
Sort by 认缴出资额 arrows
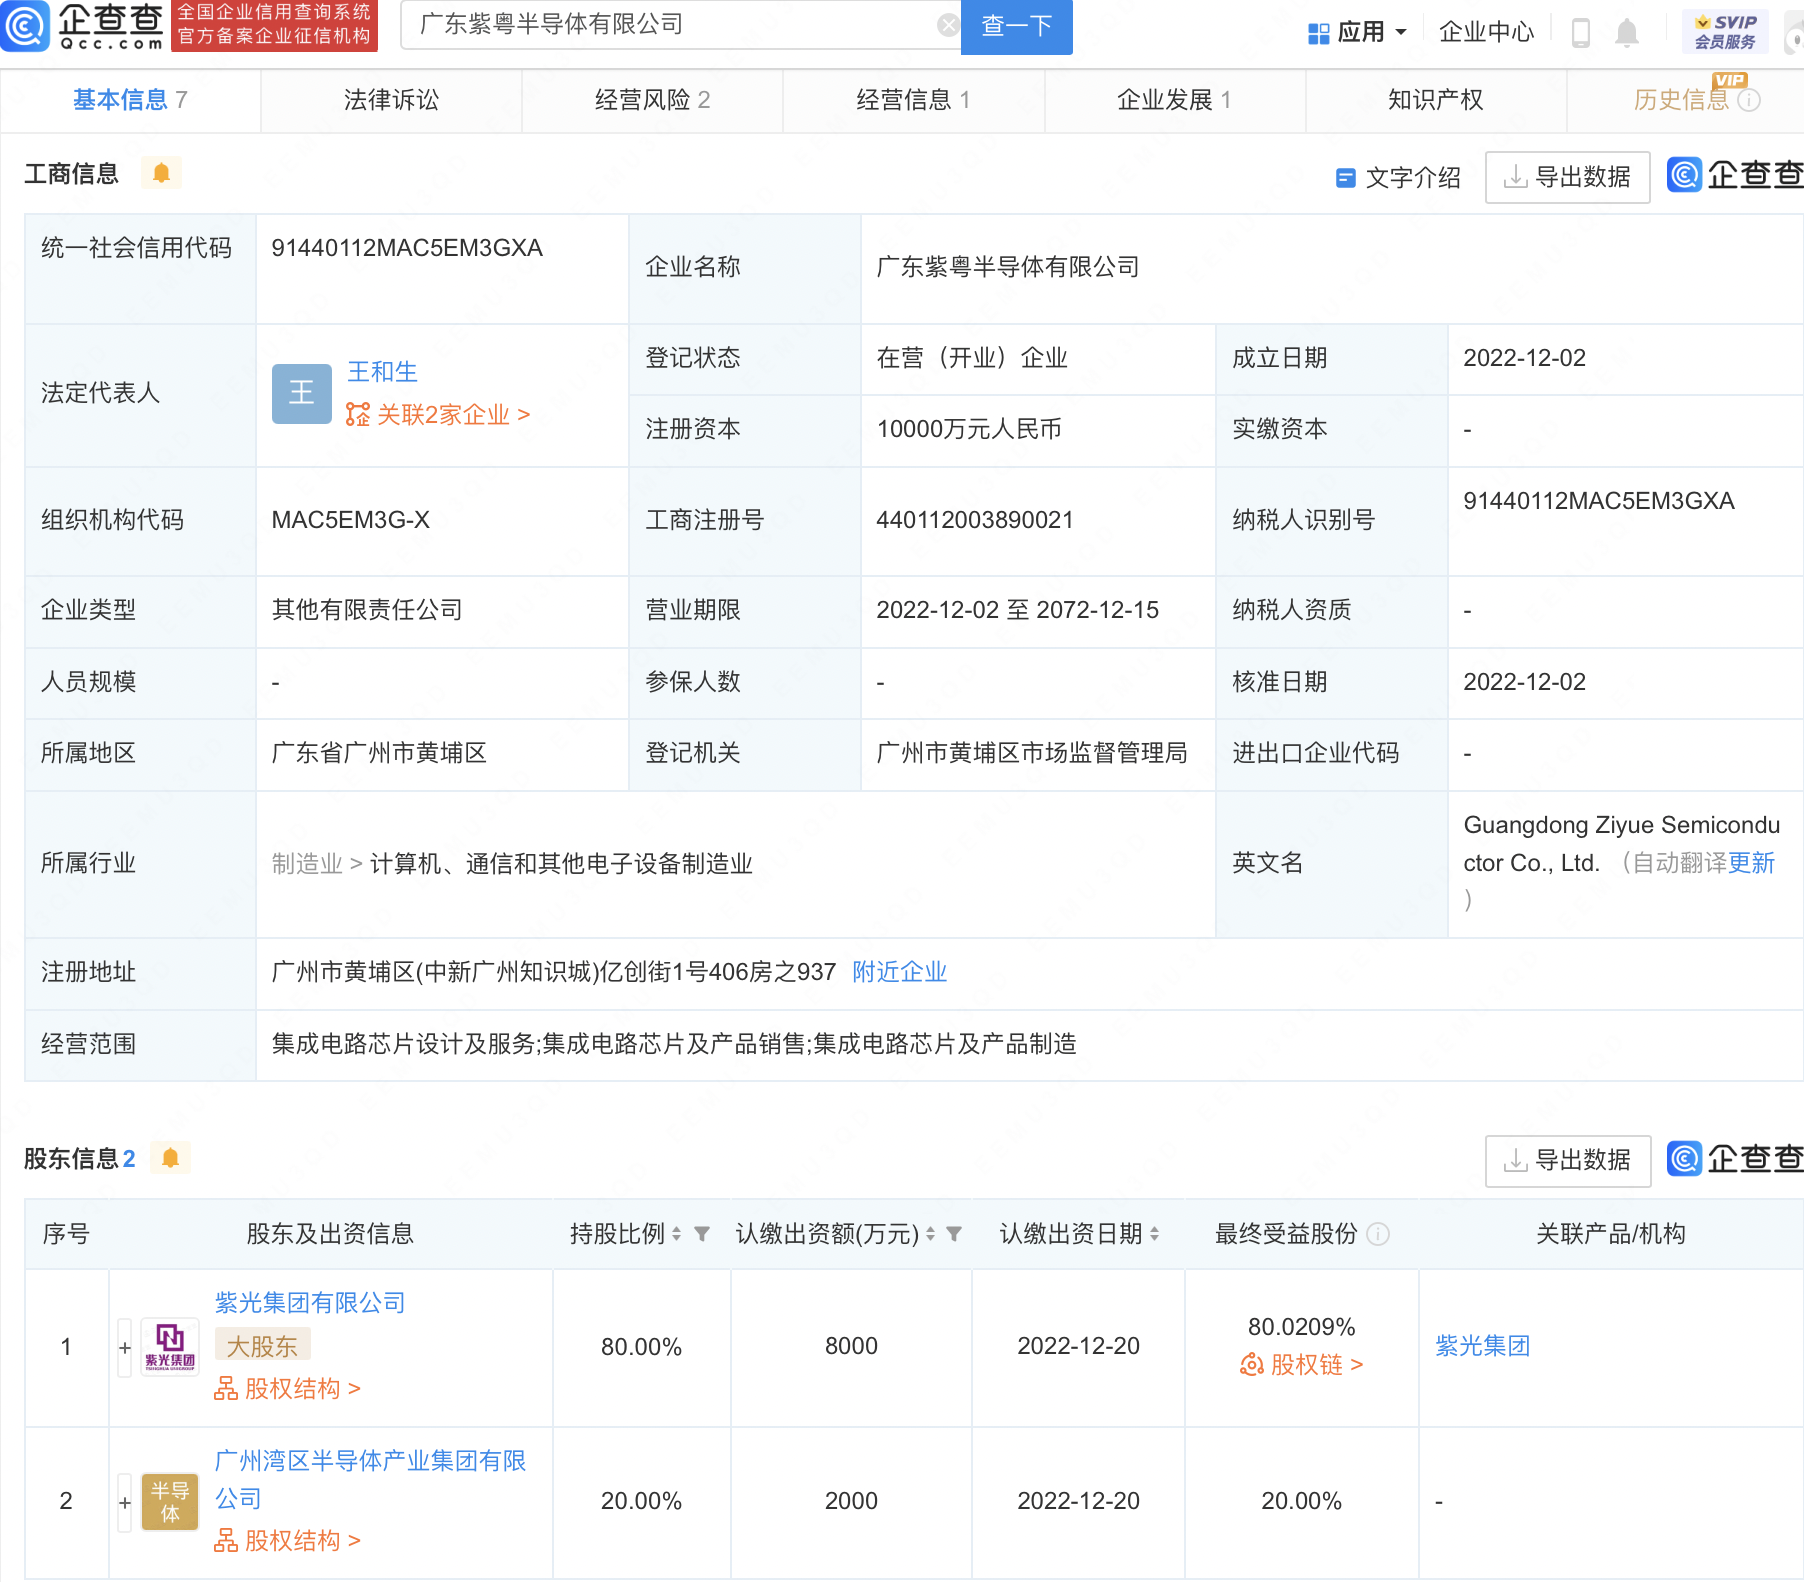930,1234
